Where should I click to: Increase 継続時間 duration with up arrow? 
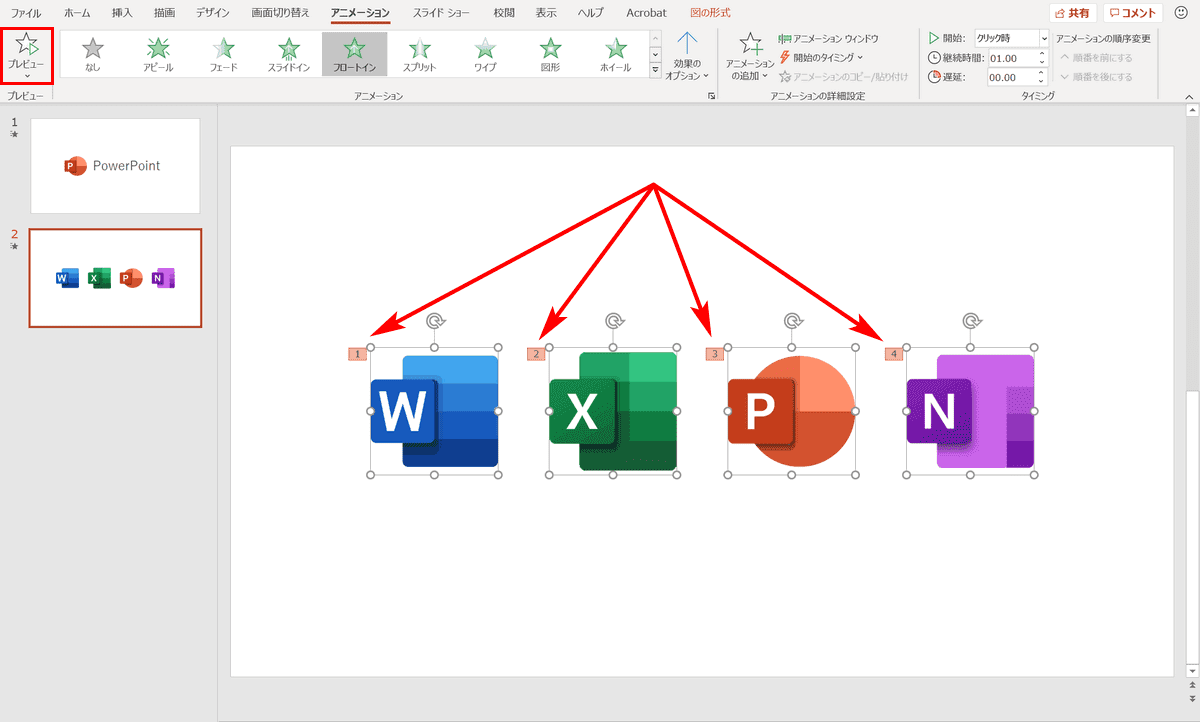(1043, 54)
